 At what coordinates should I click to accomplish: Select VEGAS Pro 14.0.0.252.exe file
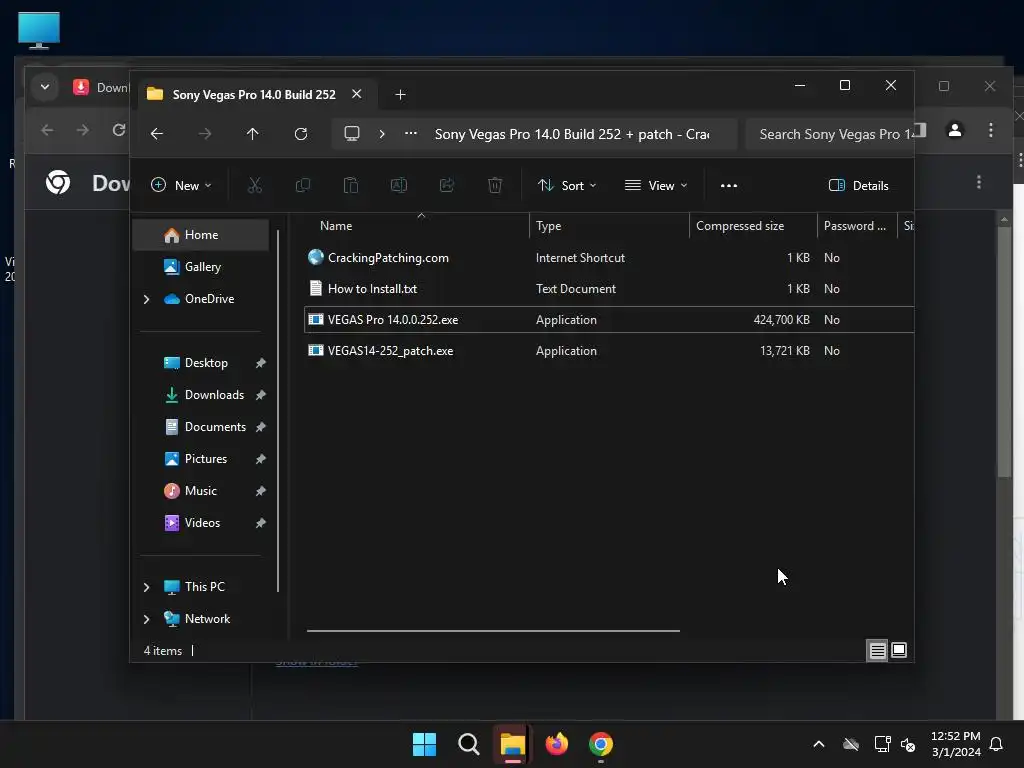click(x=609, y=320)
